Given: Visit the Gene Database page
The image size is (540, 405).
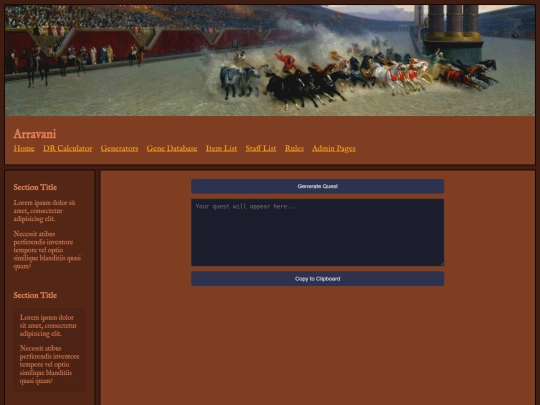Looking at the screenshot, I should (x=172, y=148).
